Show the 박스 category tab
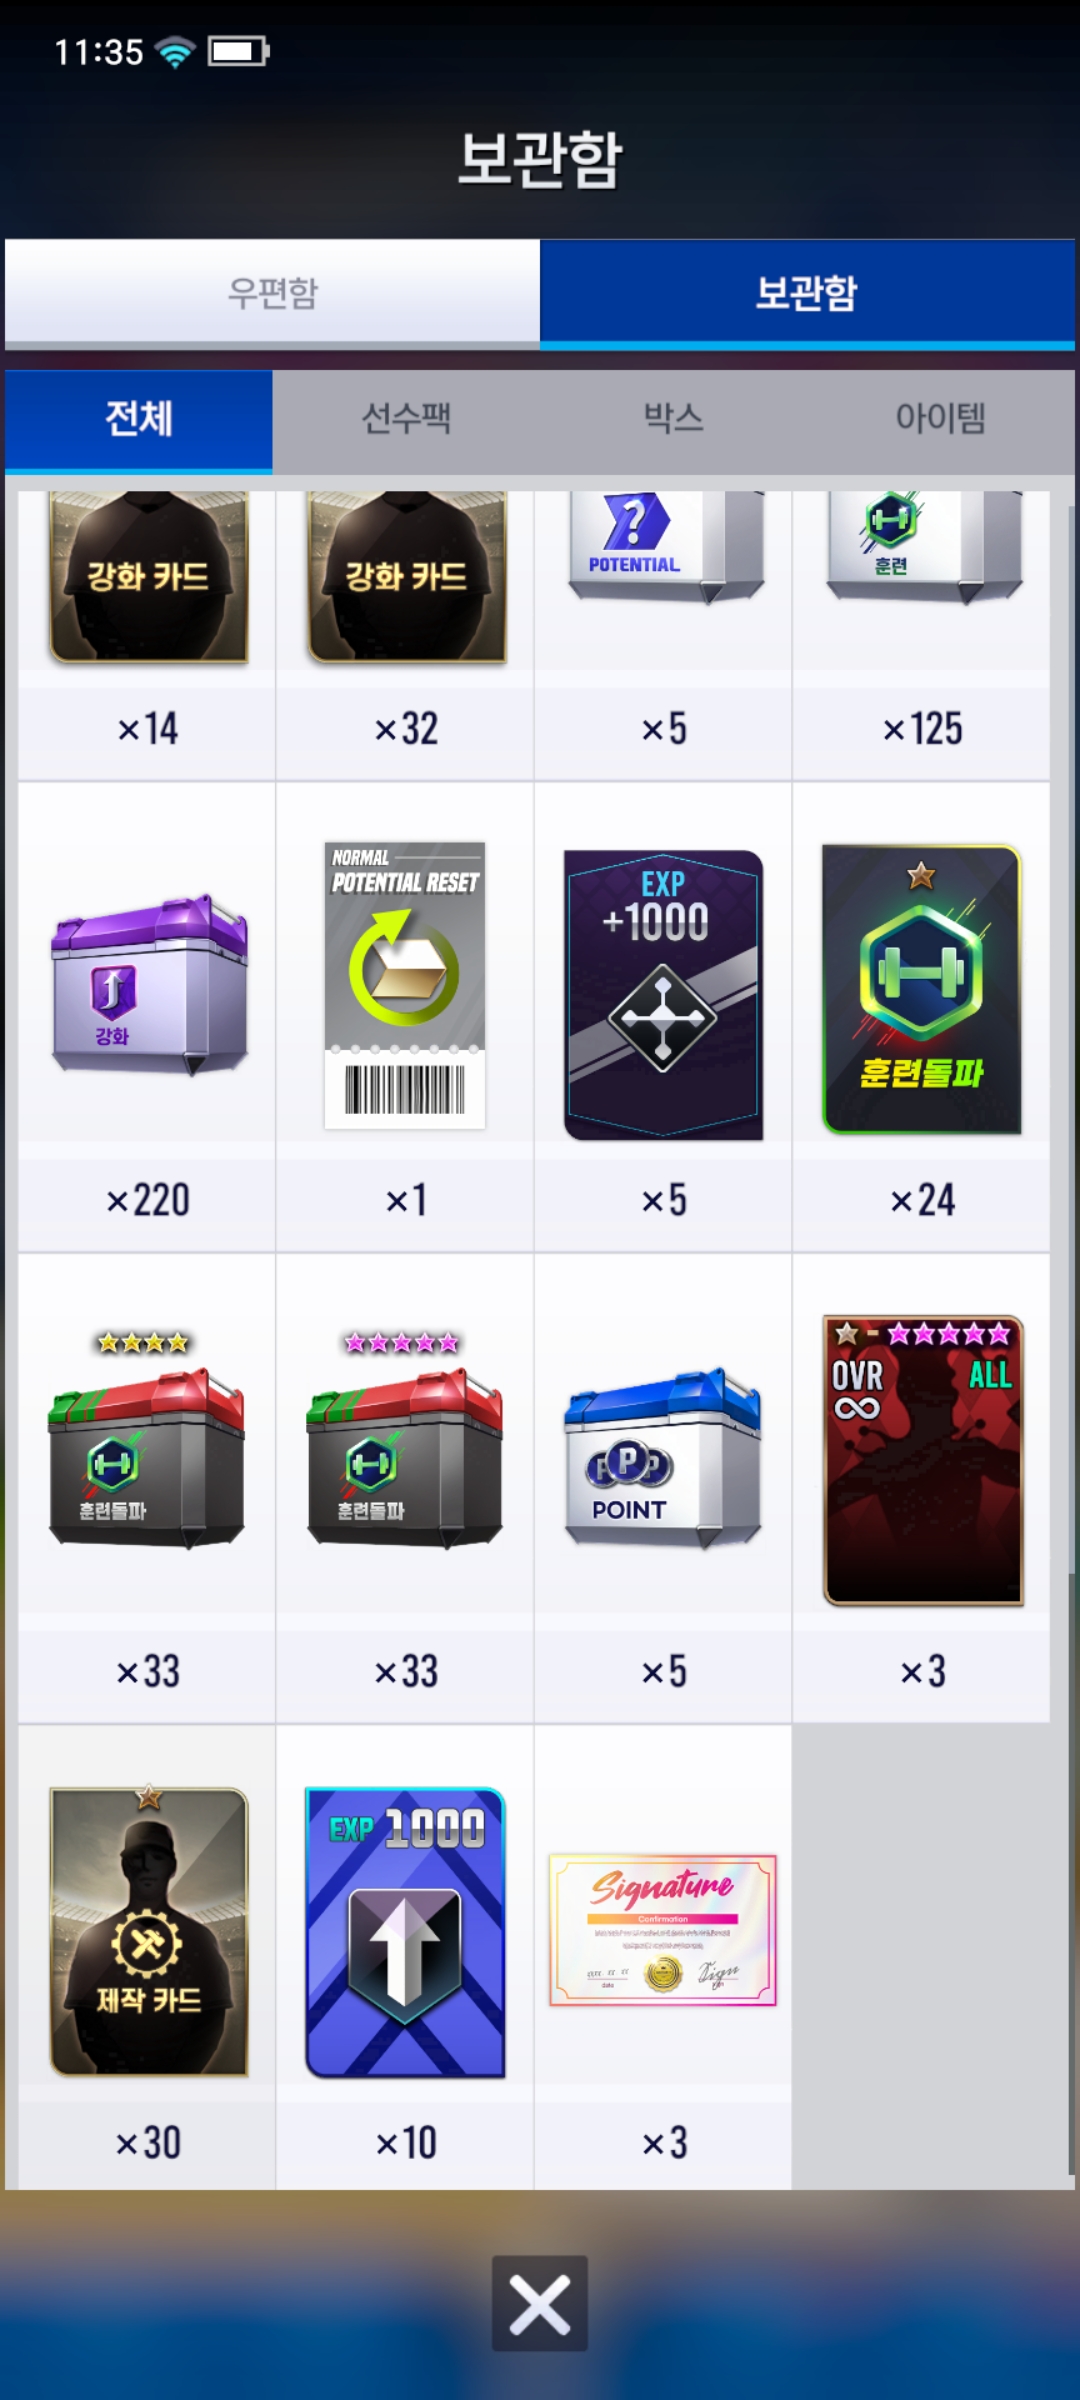 (673, 419)
